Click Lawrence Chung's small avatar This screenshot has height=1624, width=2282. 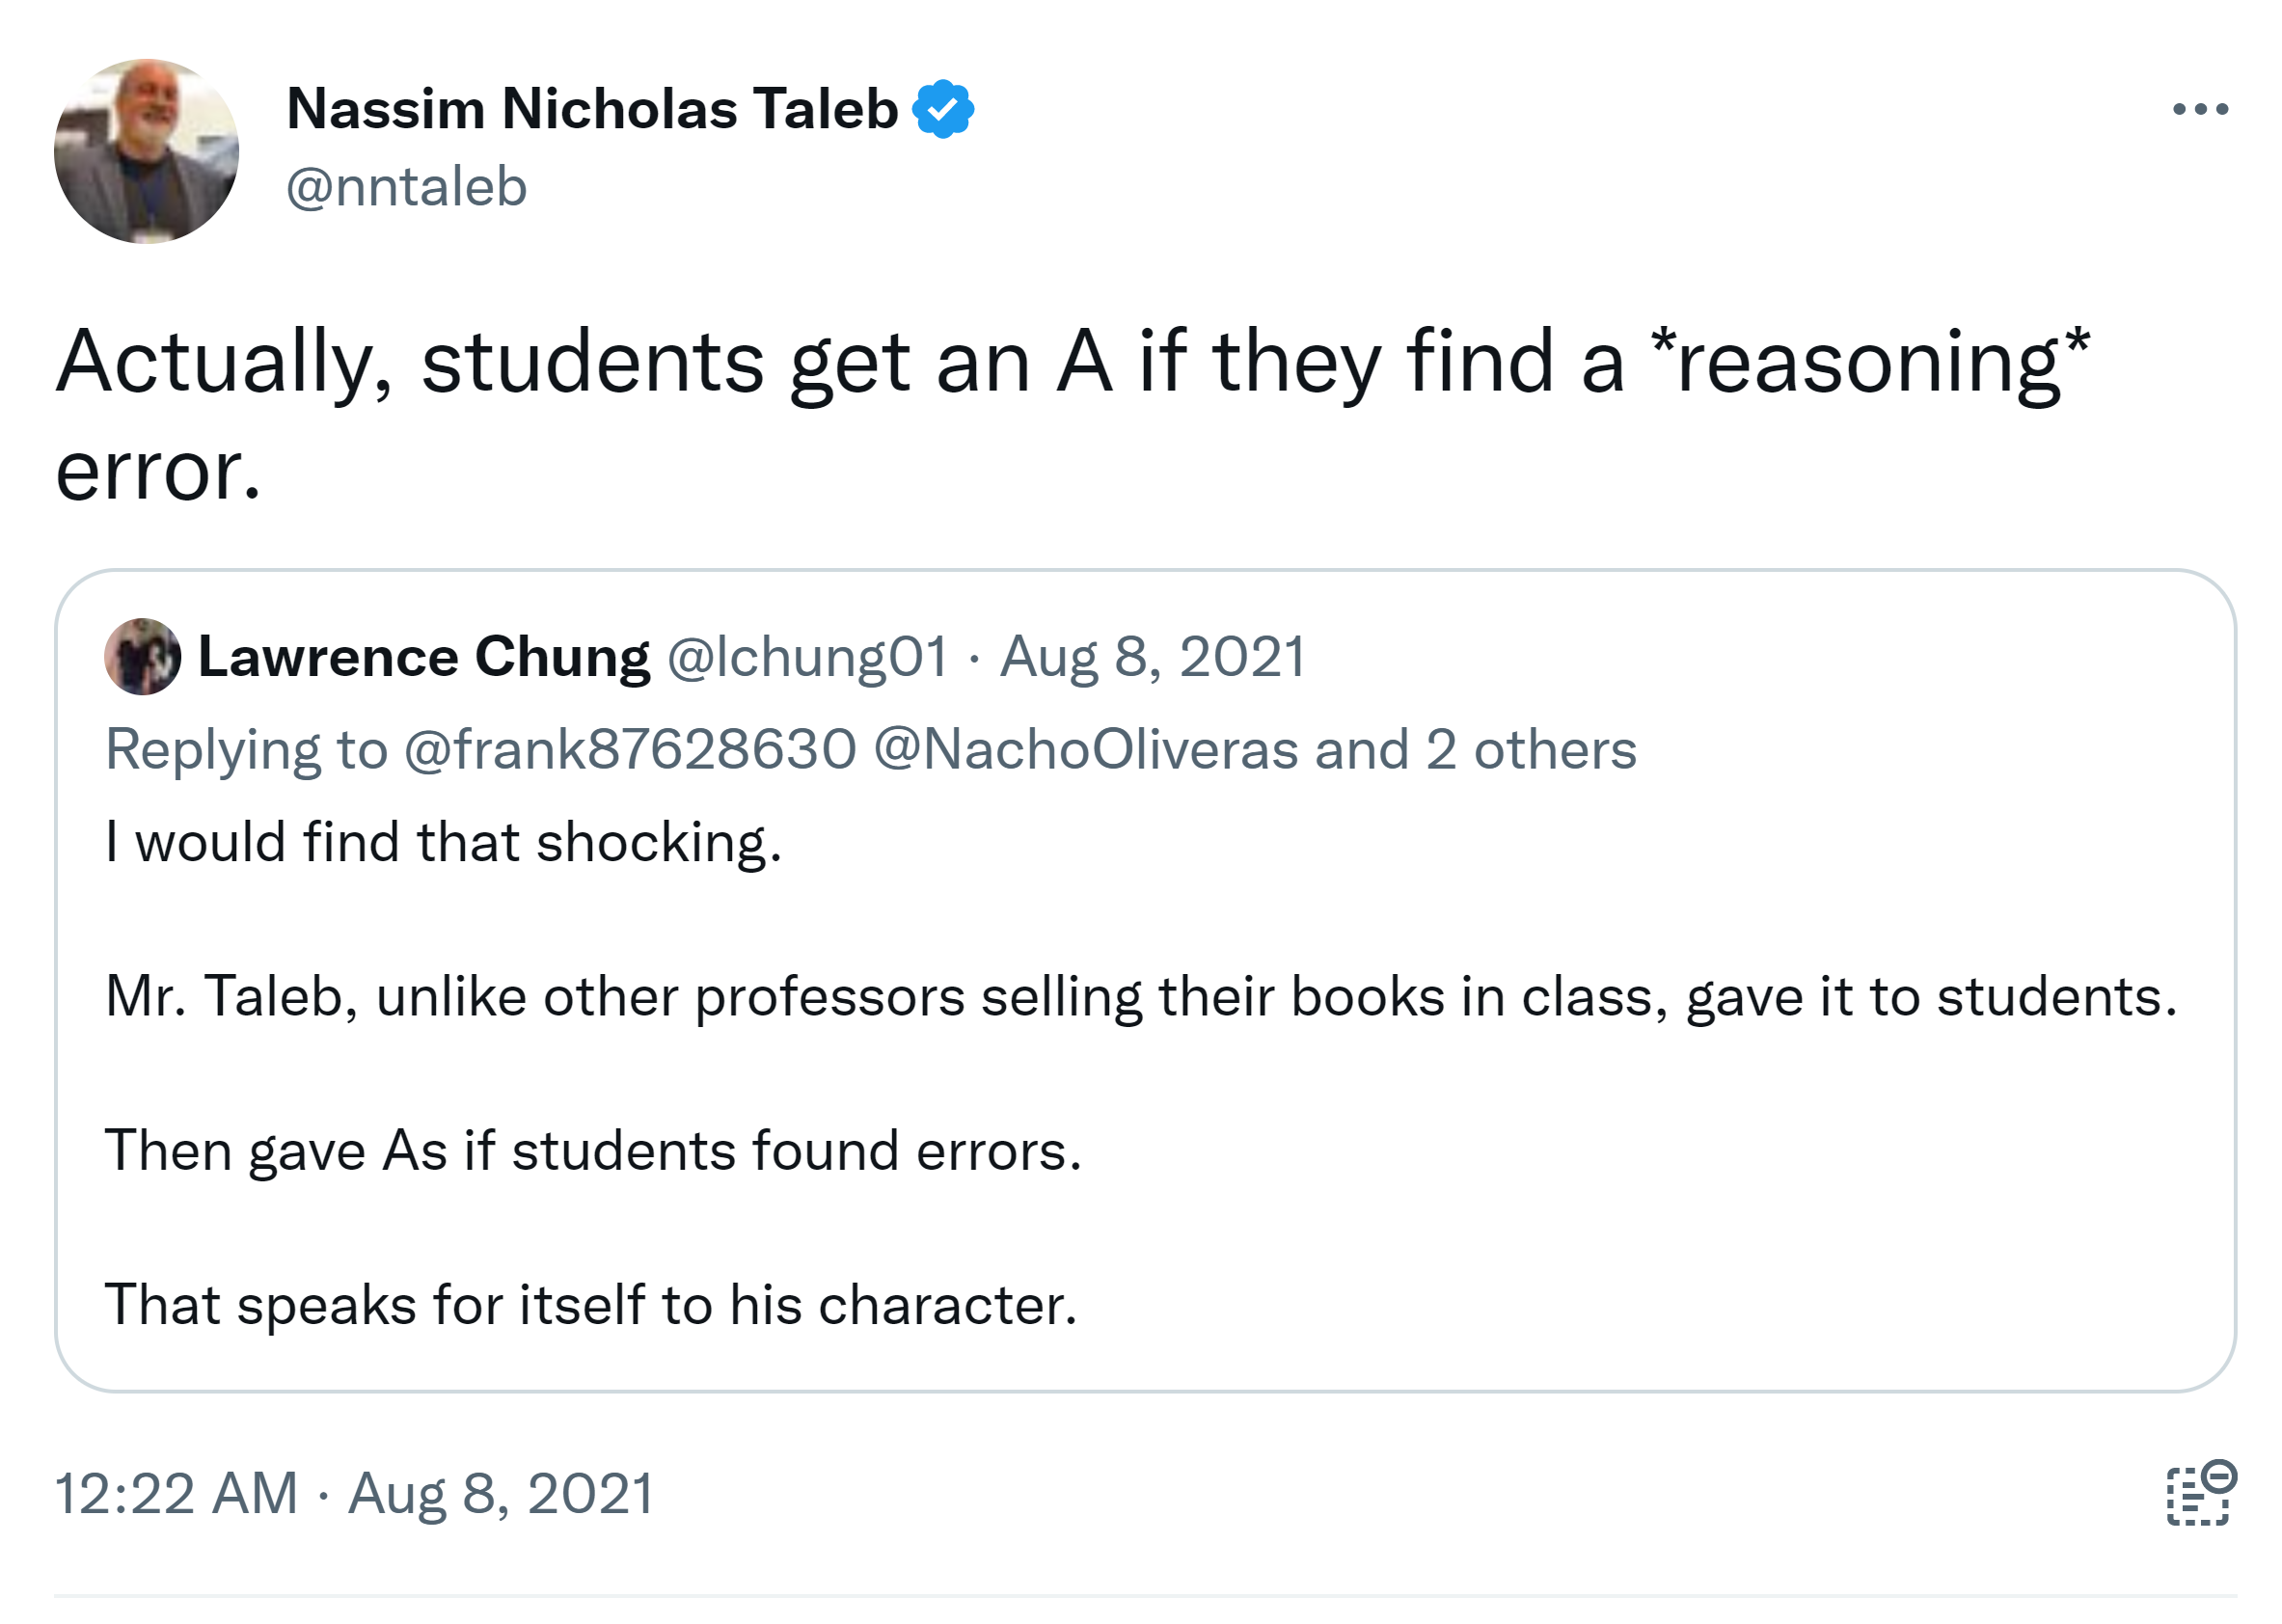click(142, 657)
